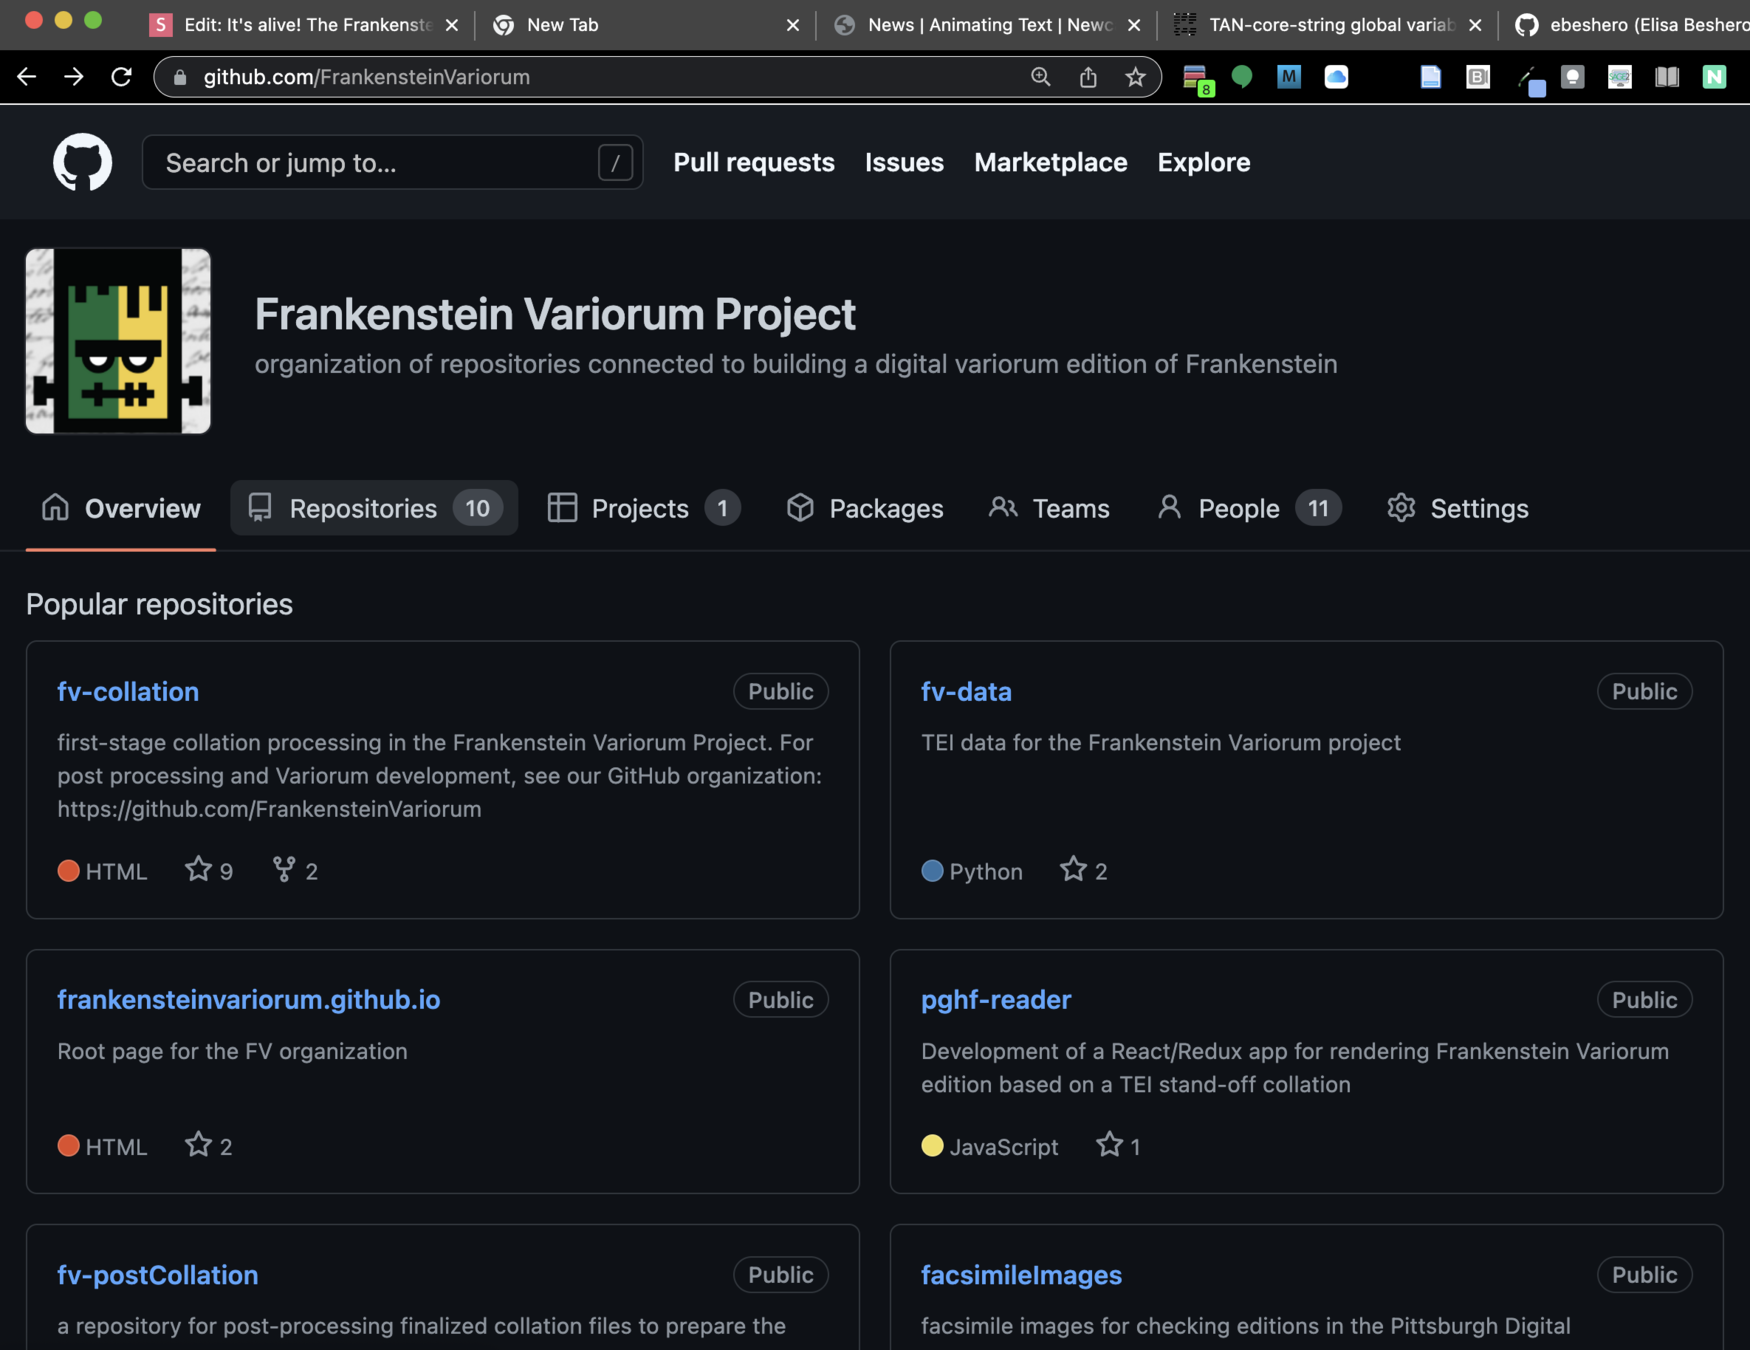Switch to the ebeshero GitHub browser tab
Viewport: 1750px width, 1350px height.
1630,25
